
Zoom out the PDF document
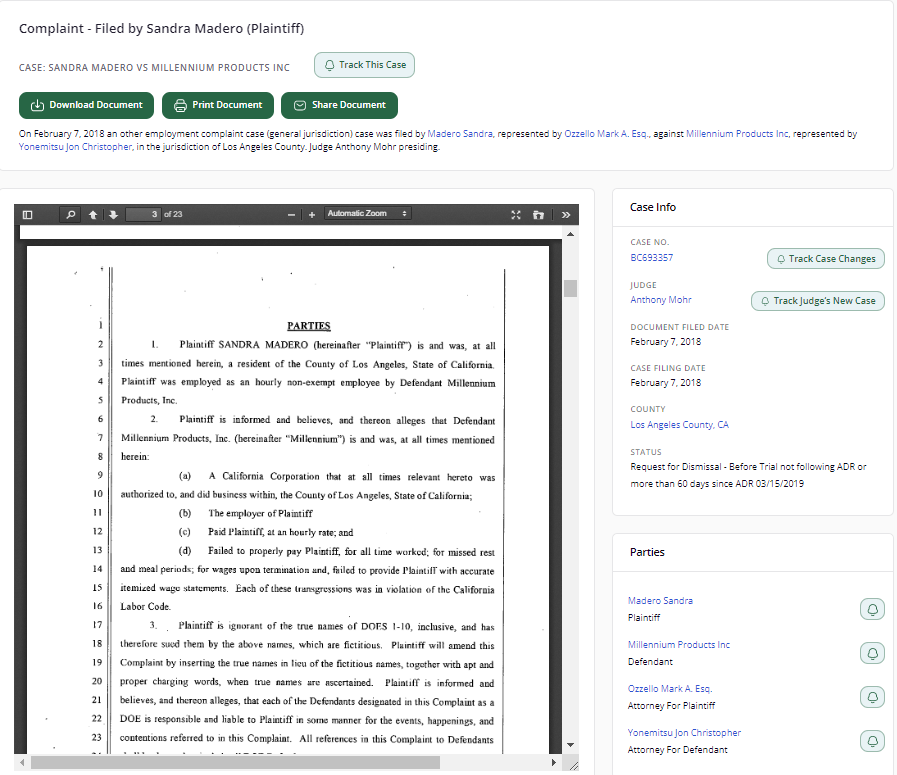291,214
